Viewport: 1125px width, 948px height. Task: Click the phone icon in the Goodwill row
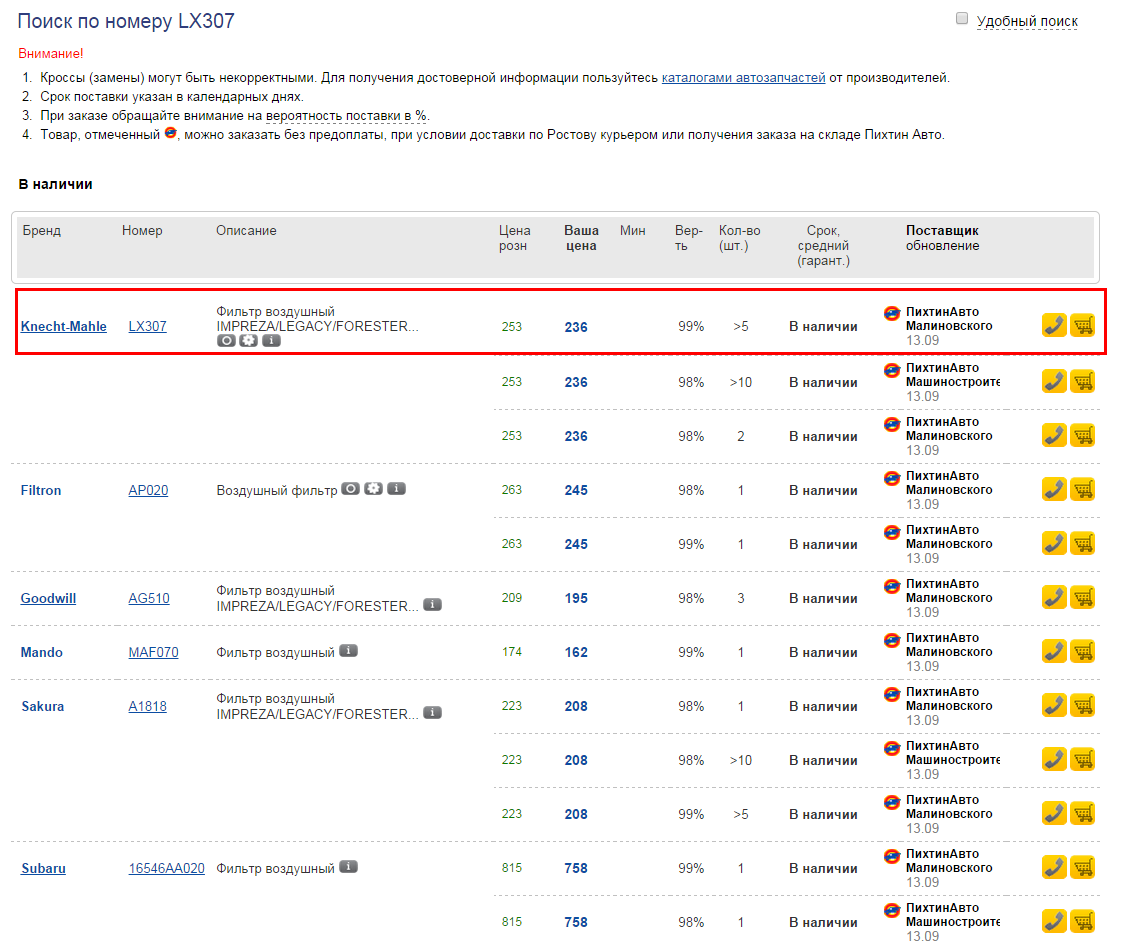pyautogui.click(x=1054, y=597)
